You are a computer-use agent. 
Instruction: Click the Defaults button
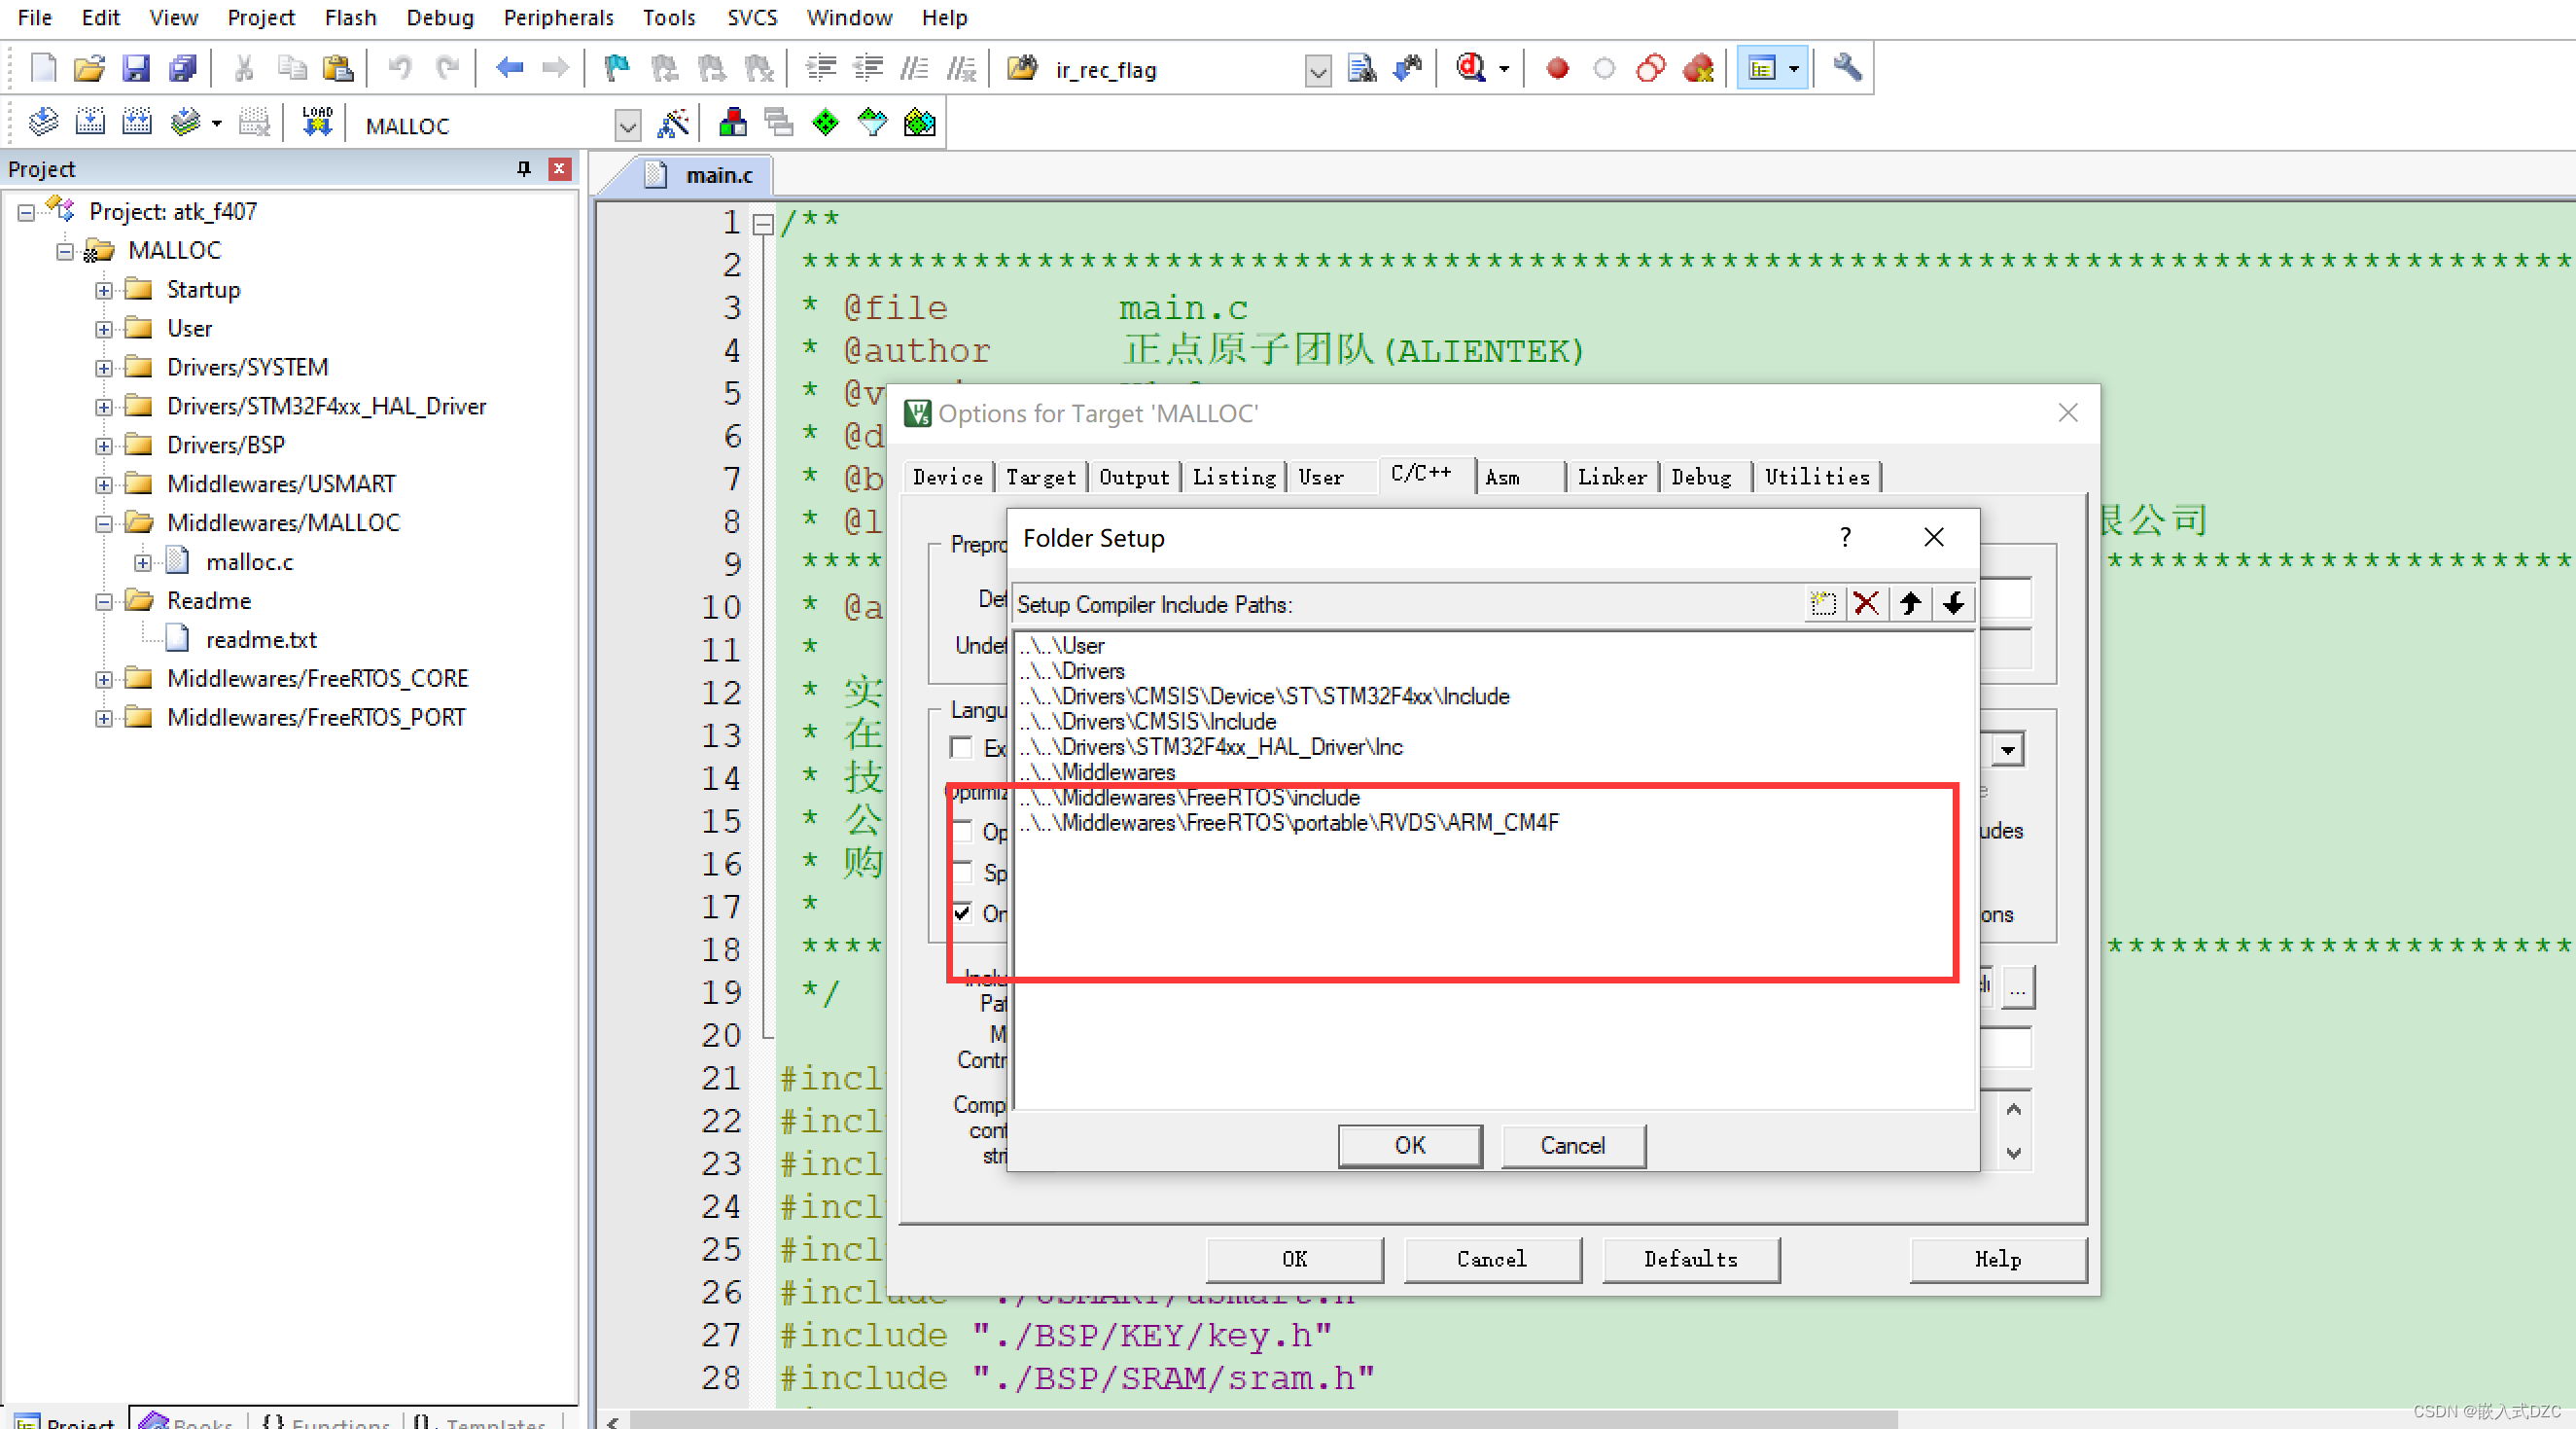[x=1690, y=1259]
